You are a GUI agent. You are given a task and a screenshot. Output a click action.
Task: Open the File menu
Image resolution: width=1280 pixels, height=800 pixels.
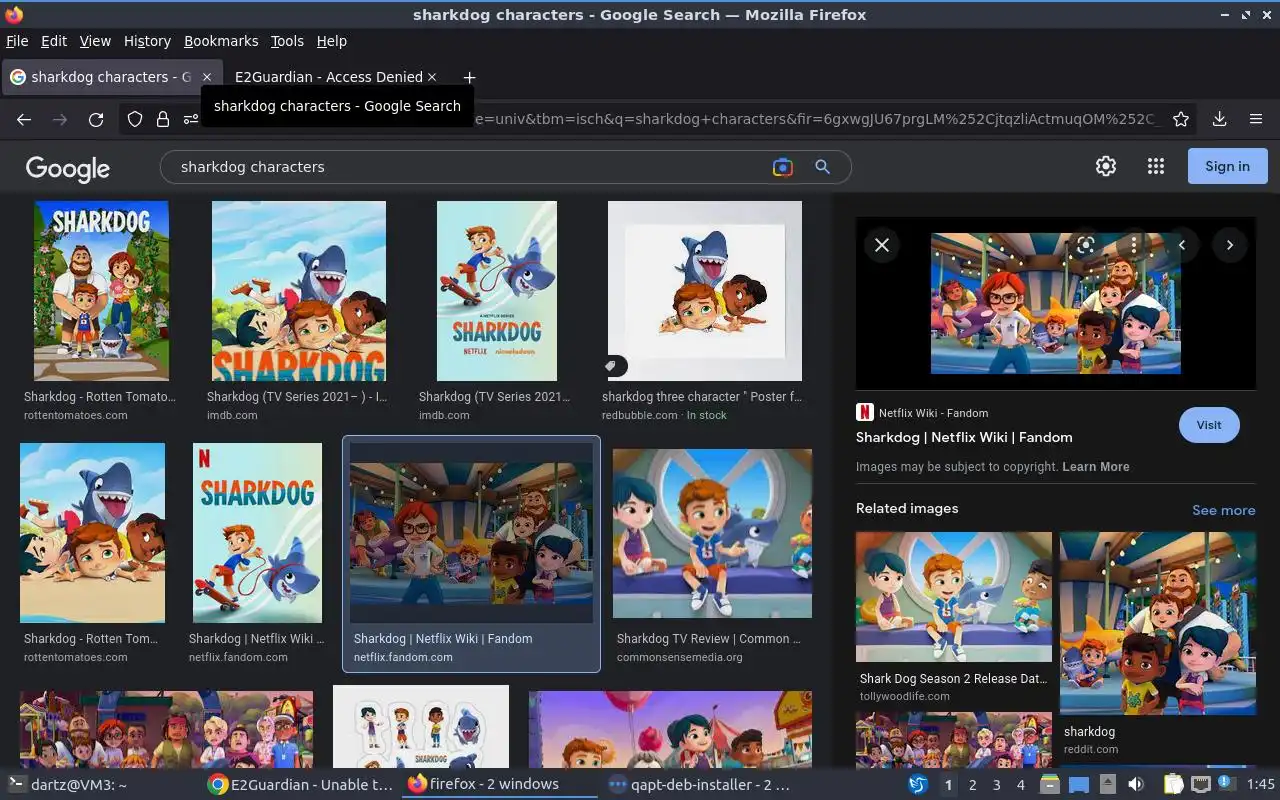[17, 41]
